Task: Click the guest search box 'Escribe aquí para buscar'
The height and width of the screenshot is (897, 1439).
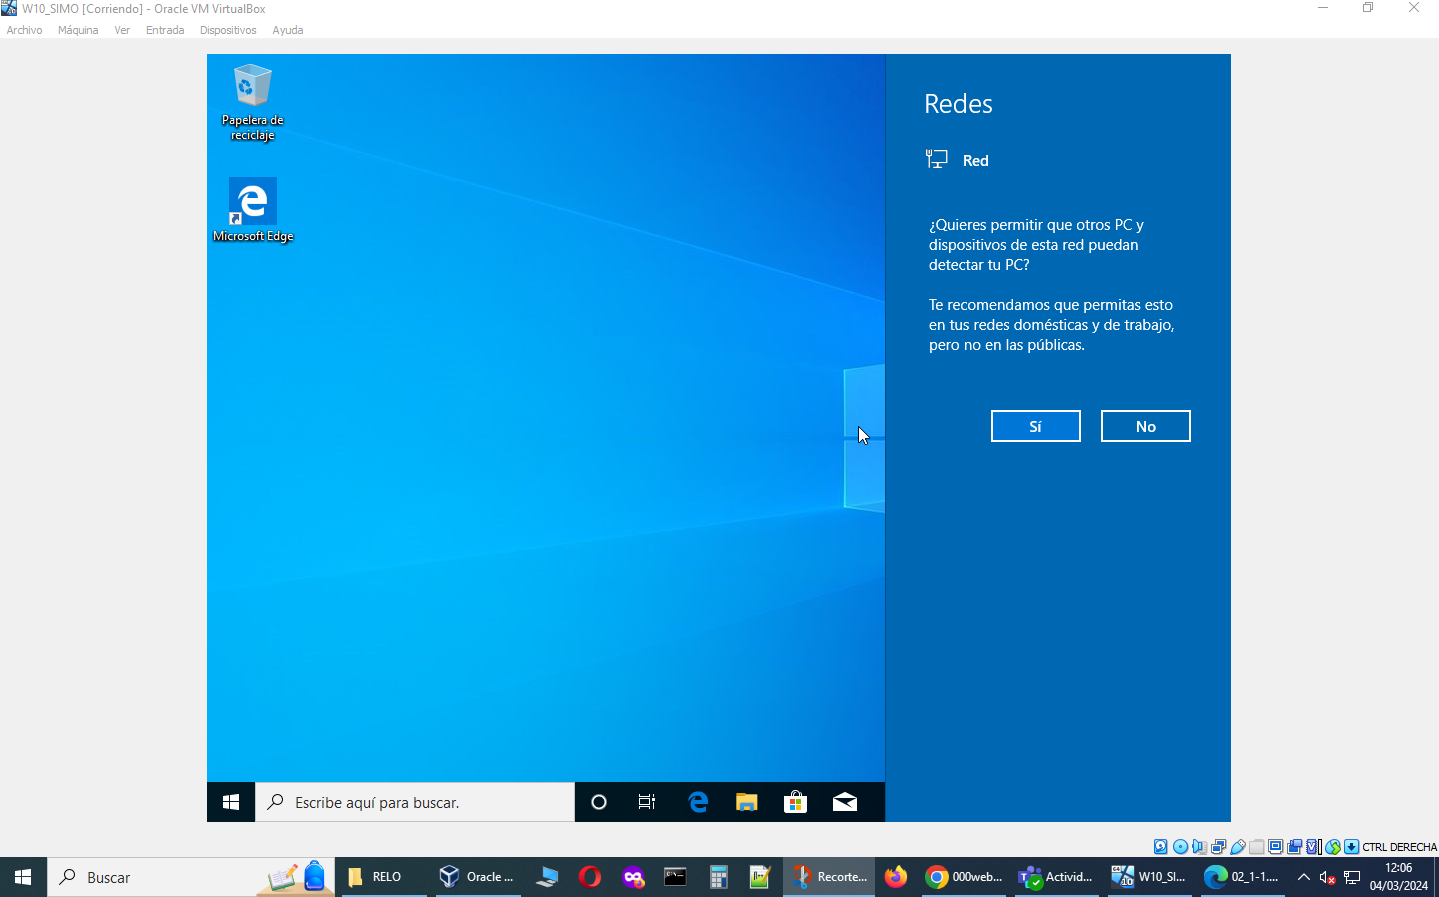Action: [x=415, y=802]
